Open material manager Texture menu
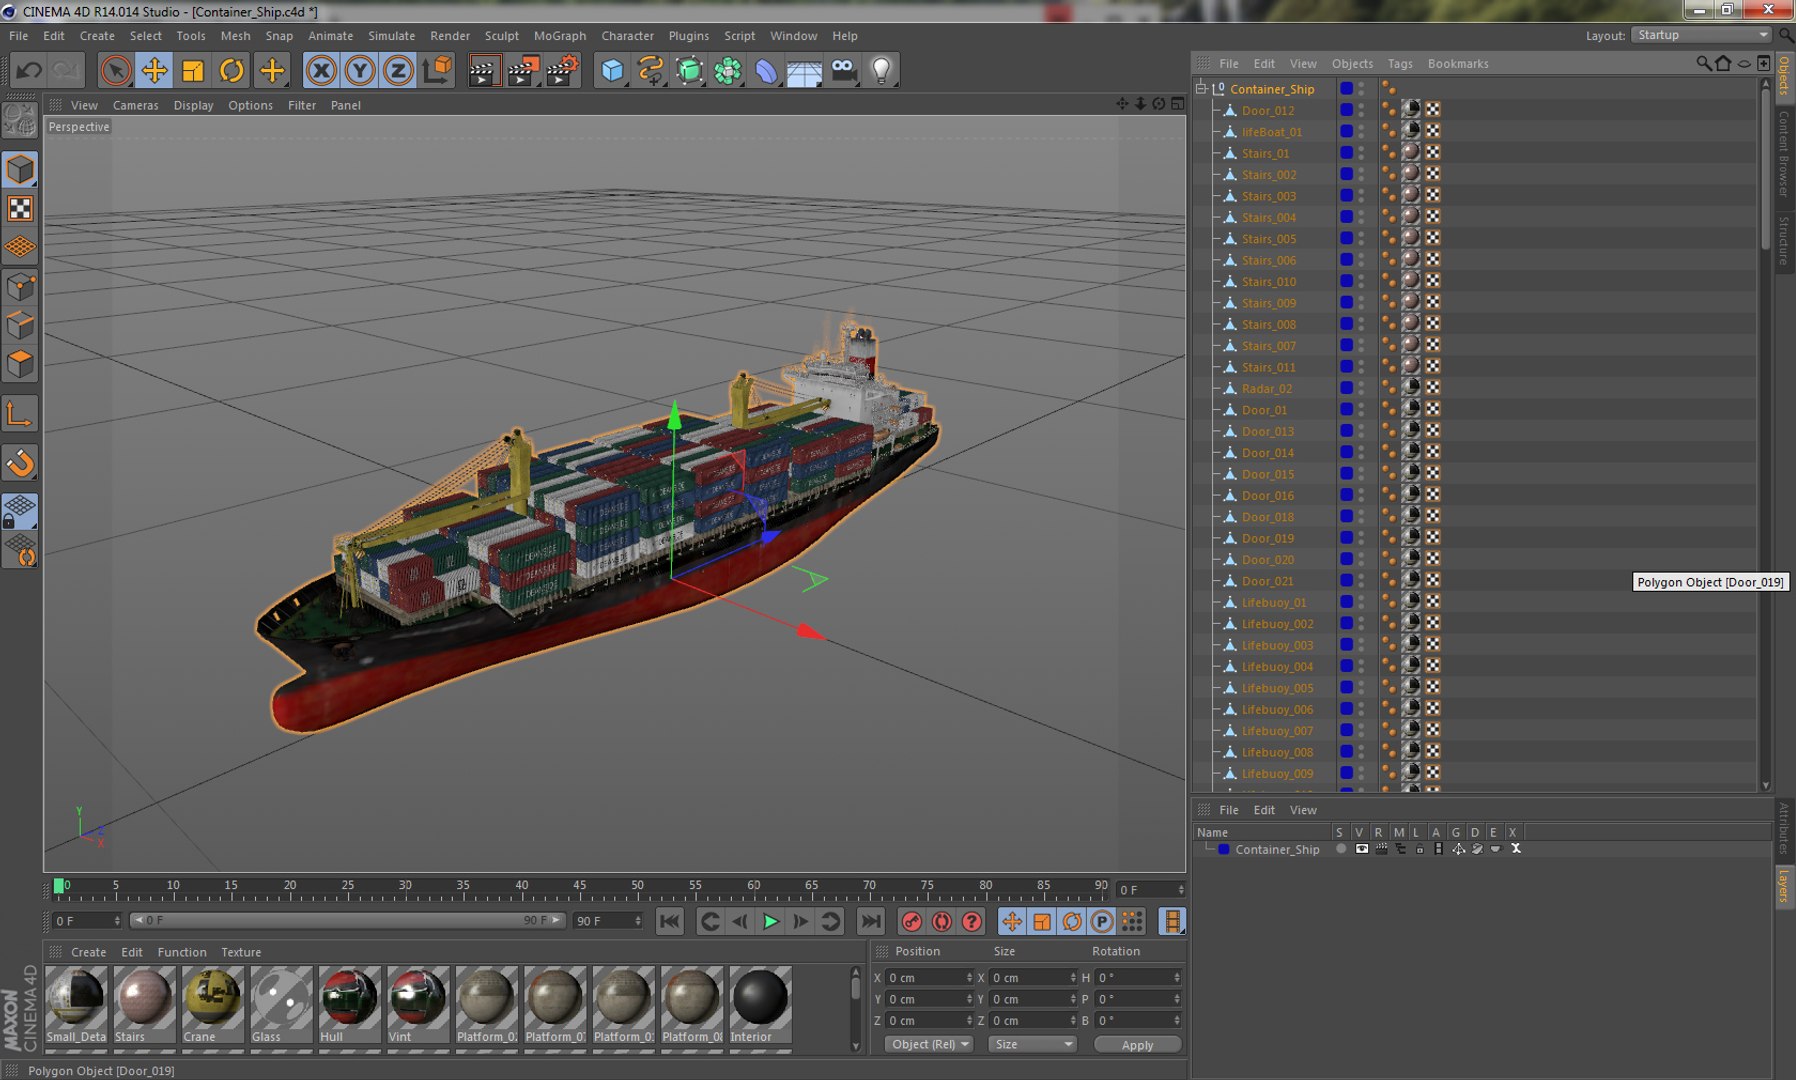Viewport: 1796px width, 1080px height. tap(241, 952)
